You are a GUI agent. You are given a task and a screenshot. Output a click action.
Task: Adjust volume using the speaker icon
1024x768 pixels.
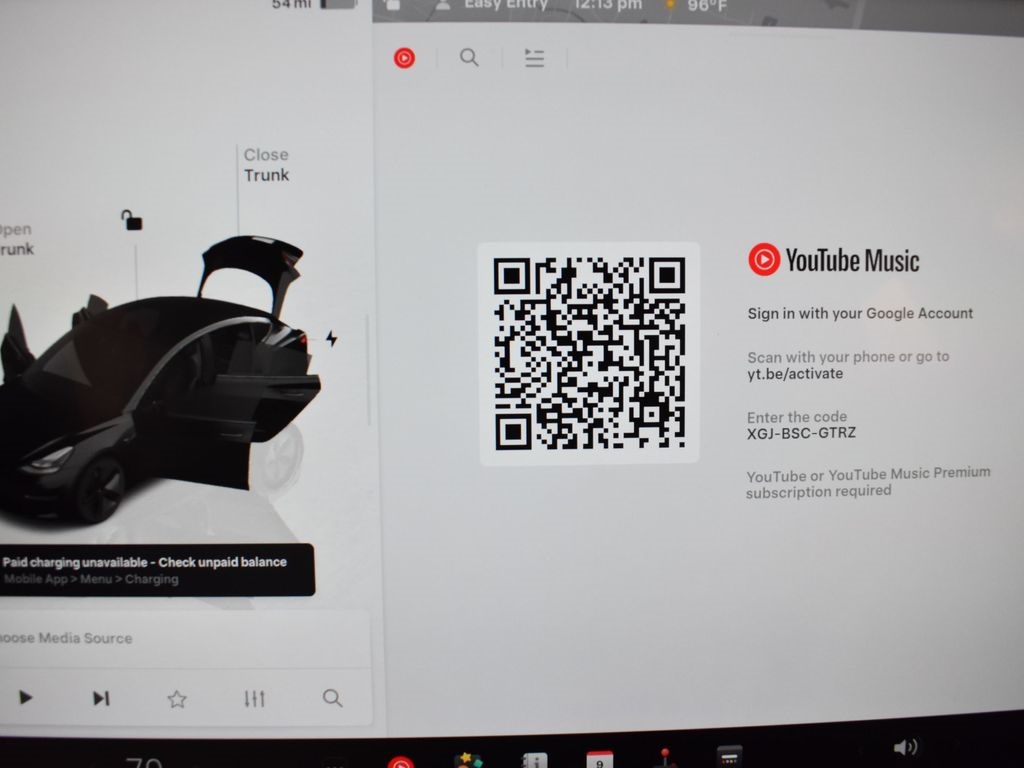pos(905,747)
